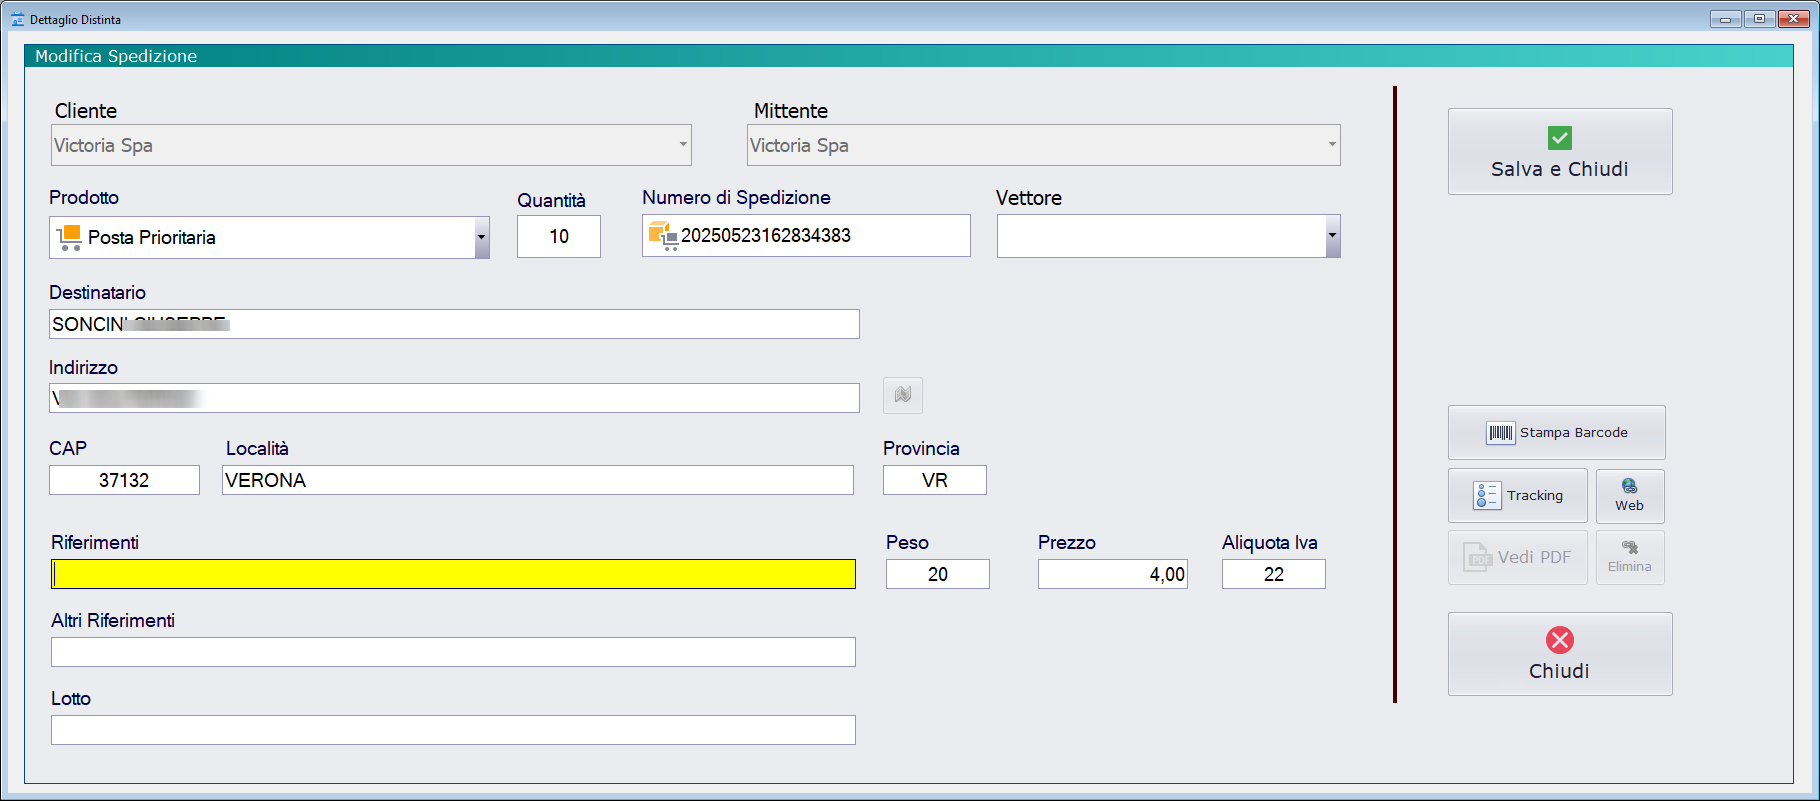Focus the Prezzo field

tap(1112, 574)
